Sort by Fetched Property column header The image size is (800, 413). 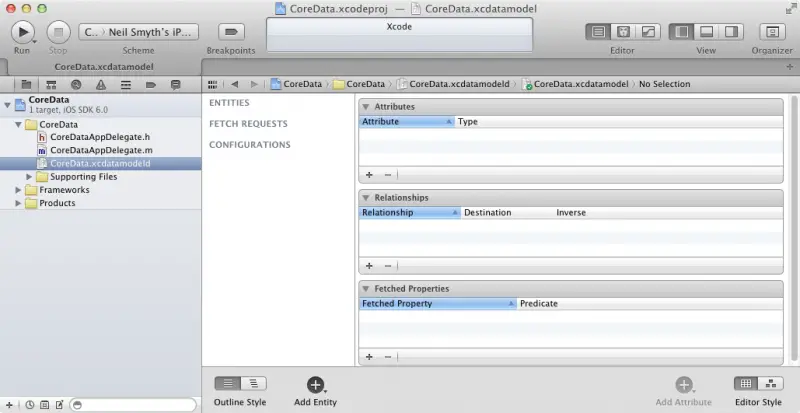438,304
